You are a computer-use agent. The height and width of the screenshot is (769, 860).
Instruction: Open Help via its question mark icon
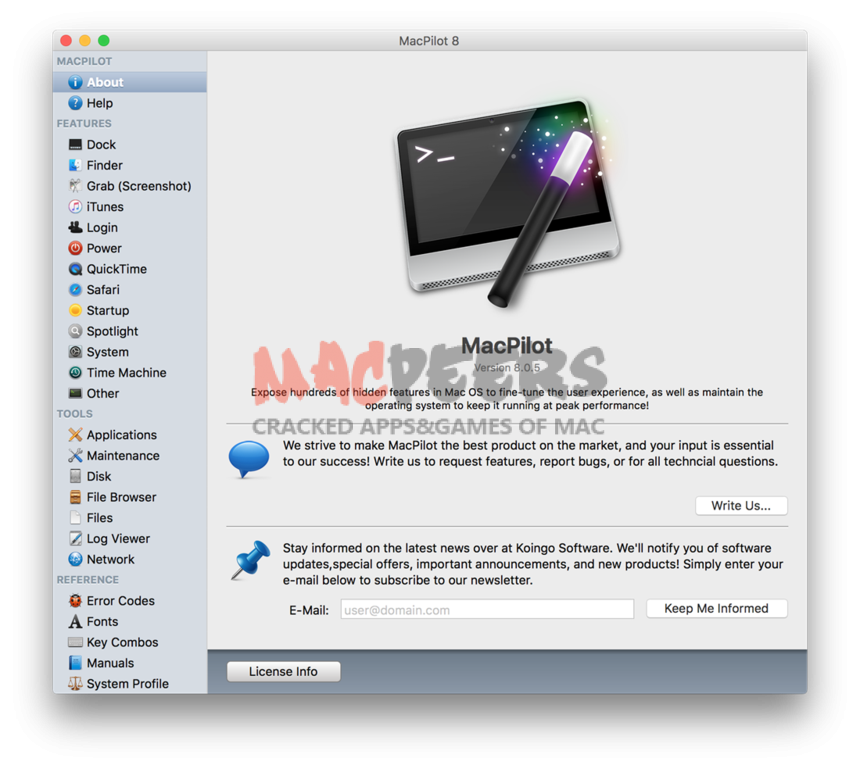(75, 103)
